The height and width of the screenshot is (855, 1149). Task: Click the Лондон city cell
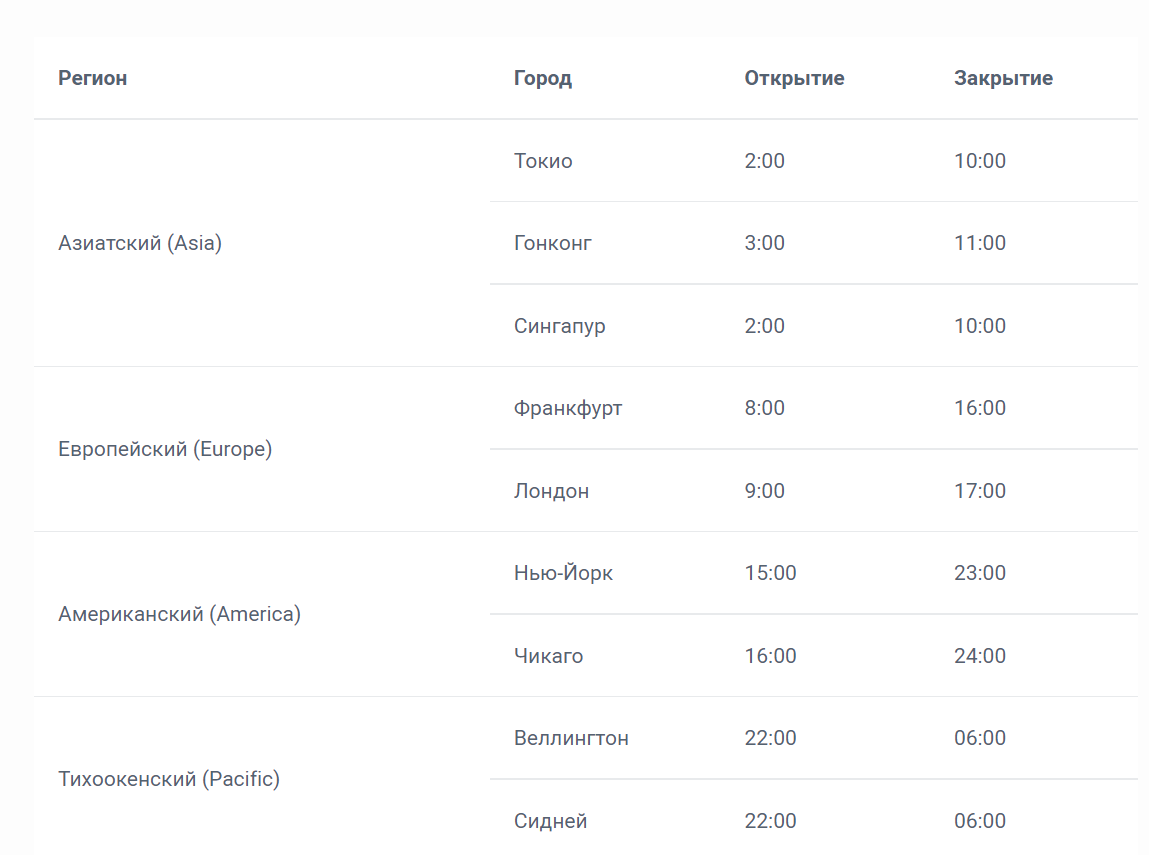[552, 491]
